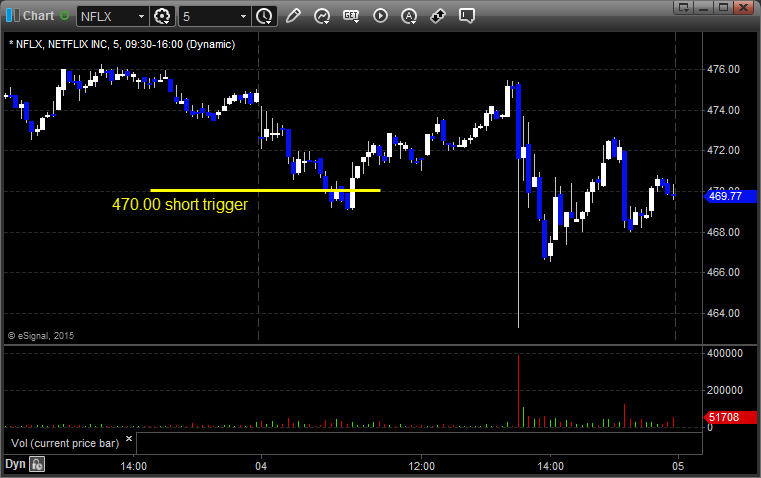Click the green data connection status circle
This screenshot has height=478, width=761.
click(x=64, y=16)
